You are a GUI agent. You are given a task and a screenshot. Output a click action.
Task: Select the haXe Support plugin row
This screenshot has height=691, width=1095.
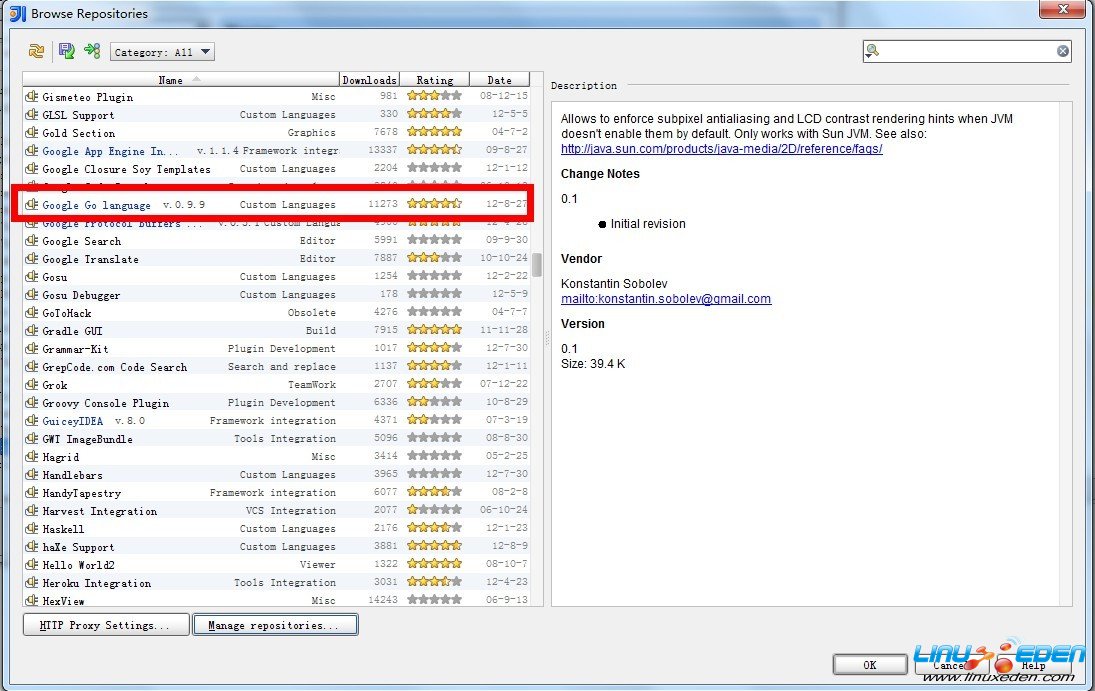click(x=277, y=546)
